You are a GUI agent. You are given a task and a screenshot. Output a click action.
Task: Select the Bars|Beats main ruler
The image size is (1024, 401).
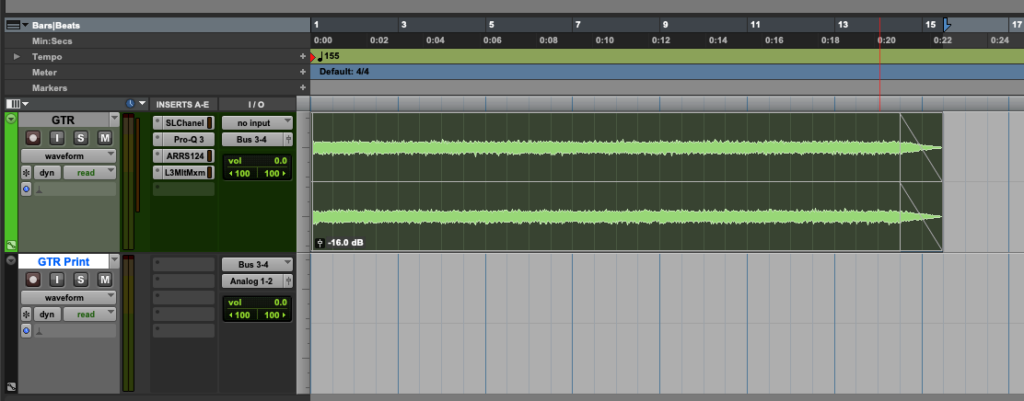(x=56, y=25)
